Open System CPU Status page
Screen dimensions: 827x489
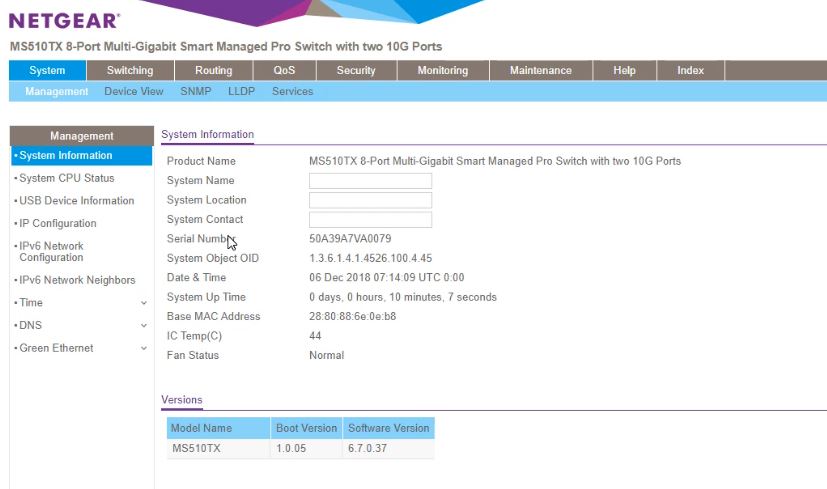pyautogui.click(x=66, y=178)
